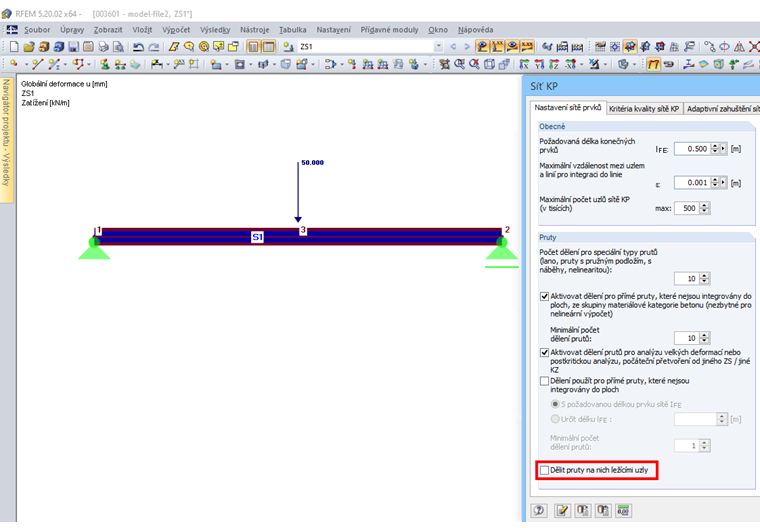Image resolution: width=760 pixels, height=528 pixels.
Task: Expand the -X view direction dropdown arrow
Action: [x=581, y=64]
